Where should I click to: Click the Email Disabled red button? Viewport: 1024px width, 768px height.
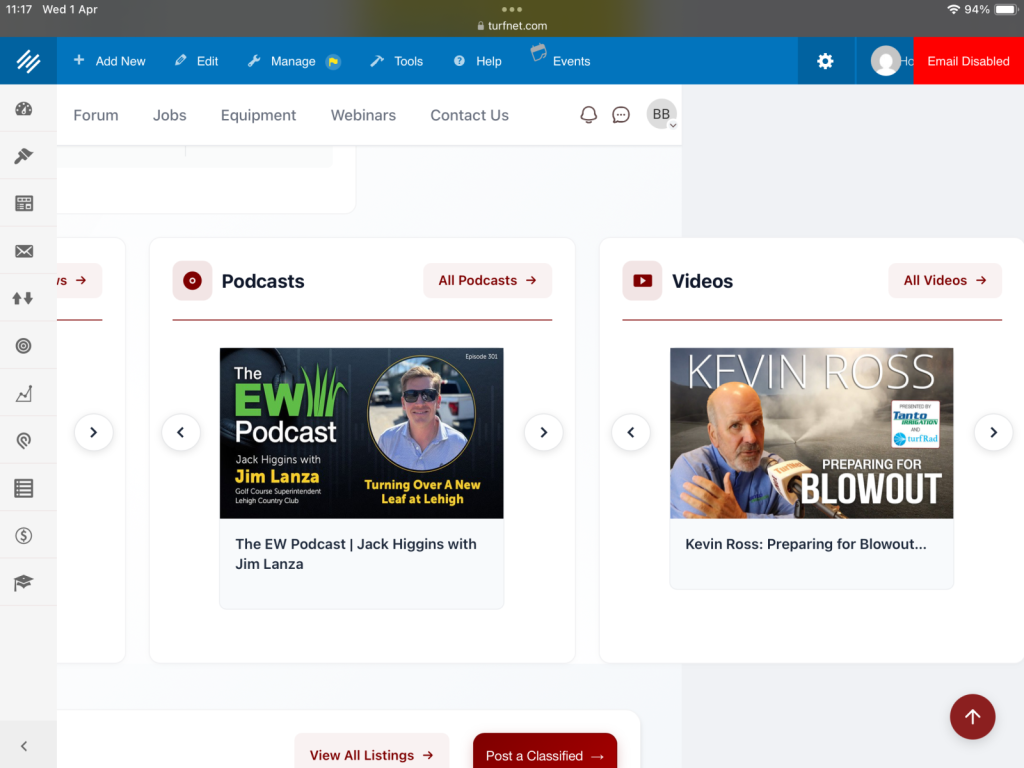coord(968,61)
